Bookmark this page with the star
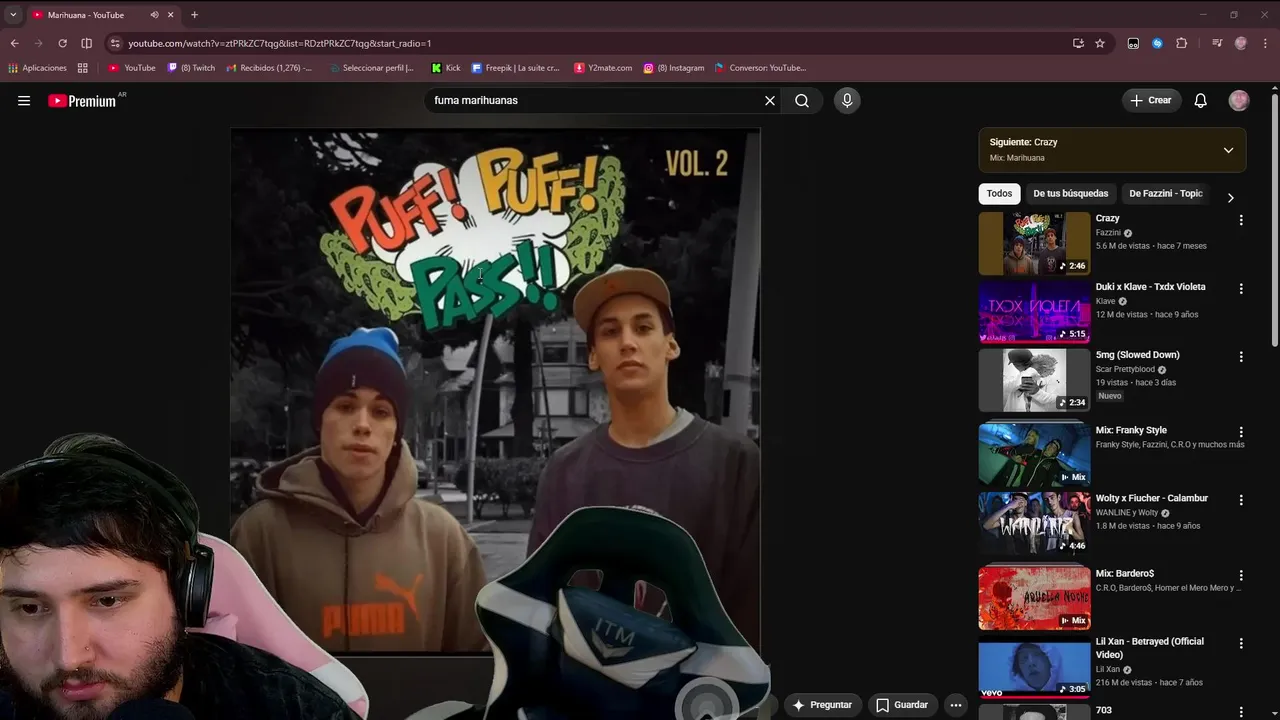The width and height of the screenshot is (1280, 720). [x=1100, y=43]
